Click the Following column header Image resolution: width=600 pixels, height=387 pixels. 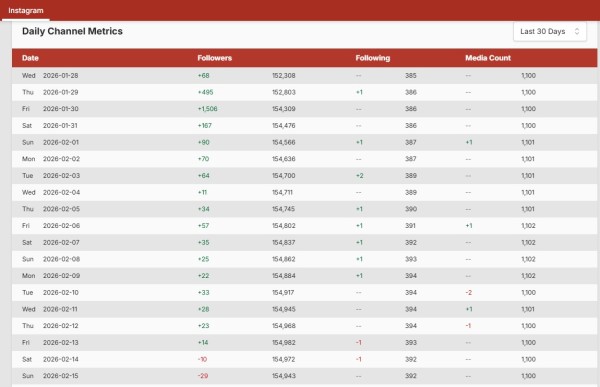pos(372,58)
